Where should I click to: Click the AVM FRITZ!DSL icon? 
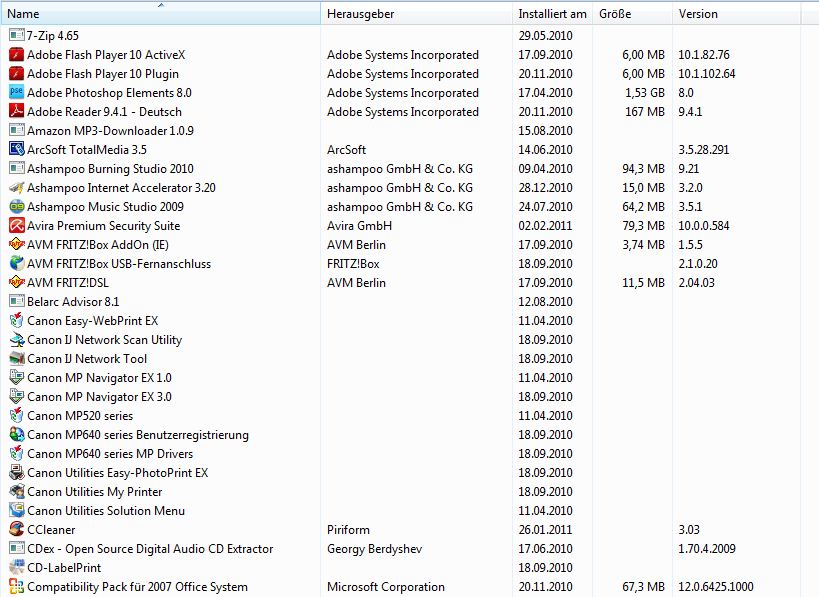17,283
